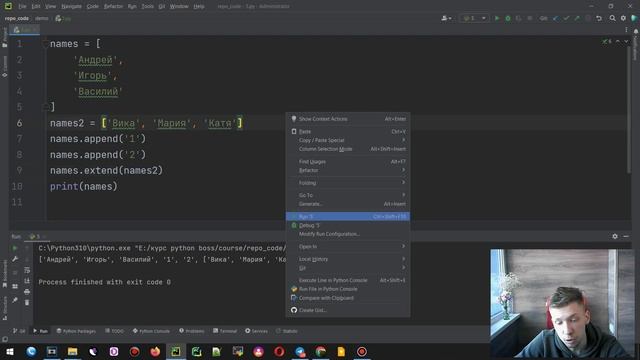Switch to the Problems tool tab
Viewport: 640px width, 360px height.
(192, 331)
